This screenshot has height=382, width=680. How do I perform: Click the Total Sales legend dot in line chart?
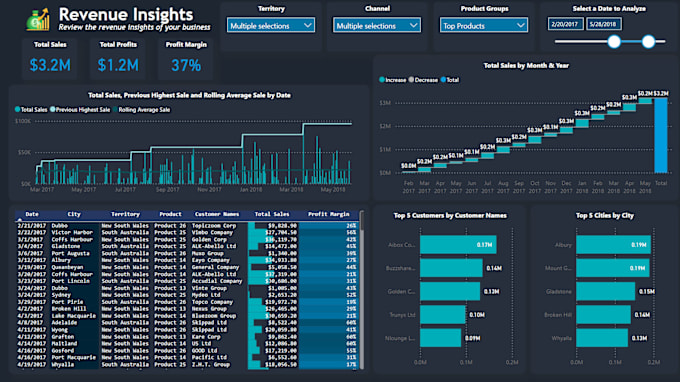pos(18,110)
